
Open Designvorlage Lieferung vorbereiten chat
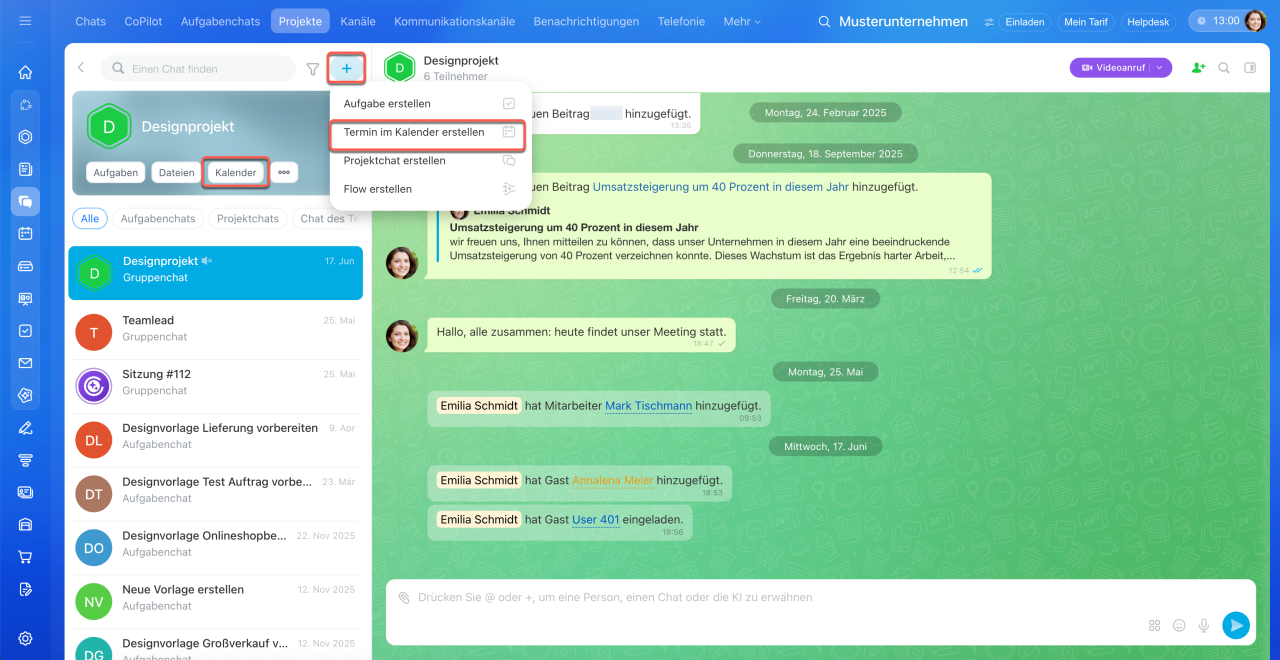pos(215,437)
